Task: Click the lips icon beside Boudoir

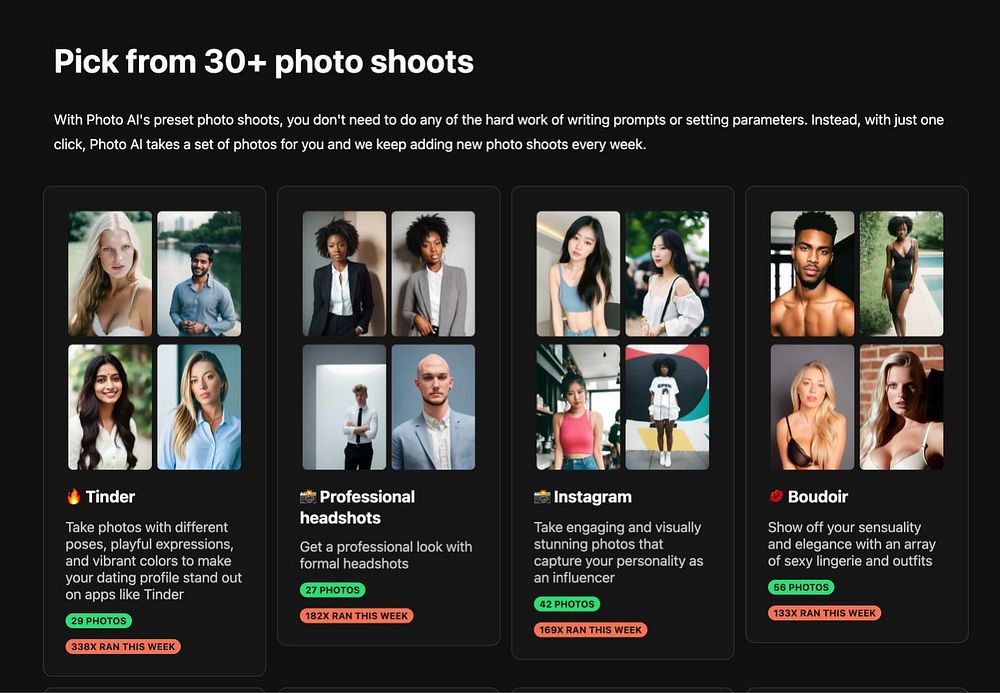Action: coord(776,496)
